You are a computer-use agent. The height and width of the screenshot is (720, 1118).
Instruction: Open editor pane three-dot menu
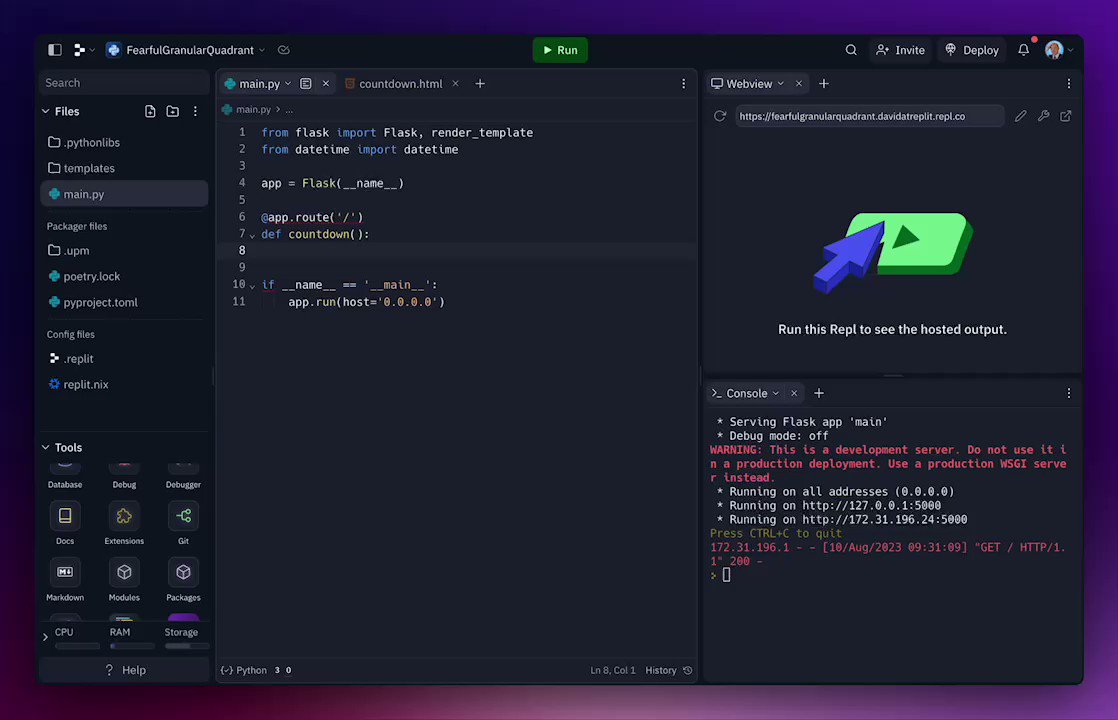point(683,83)
